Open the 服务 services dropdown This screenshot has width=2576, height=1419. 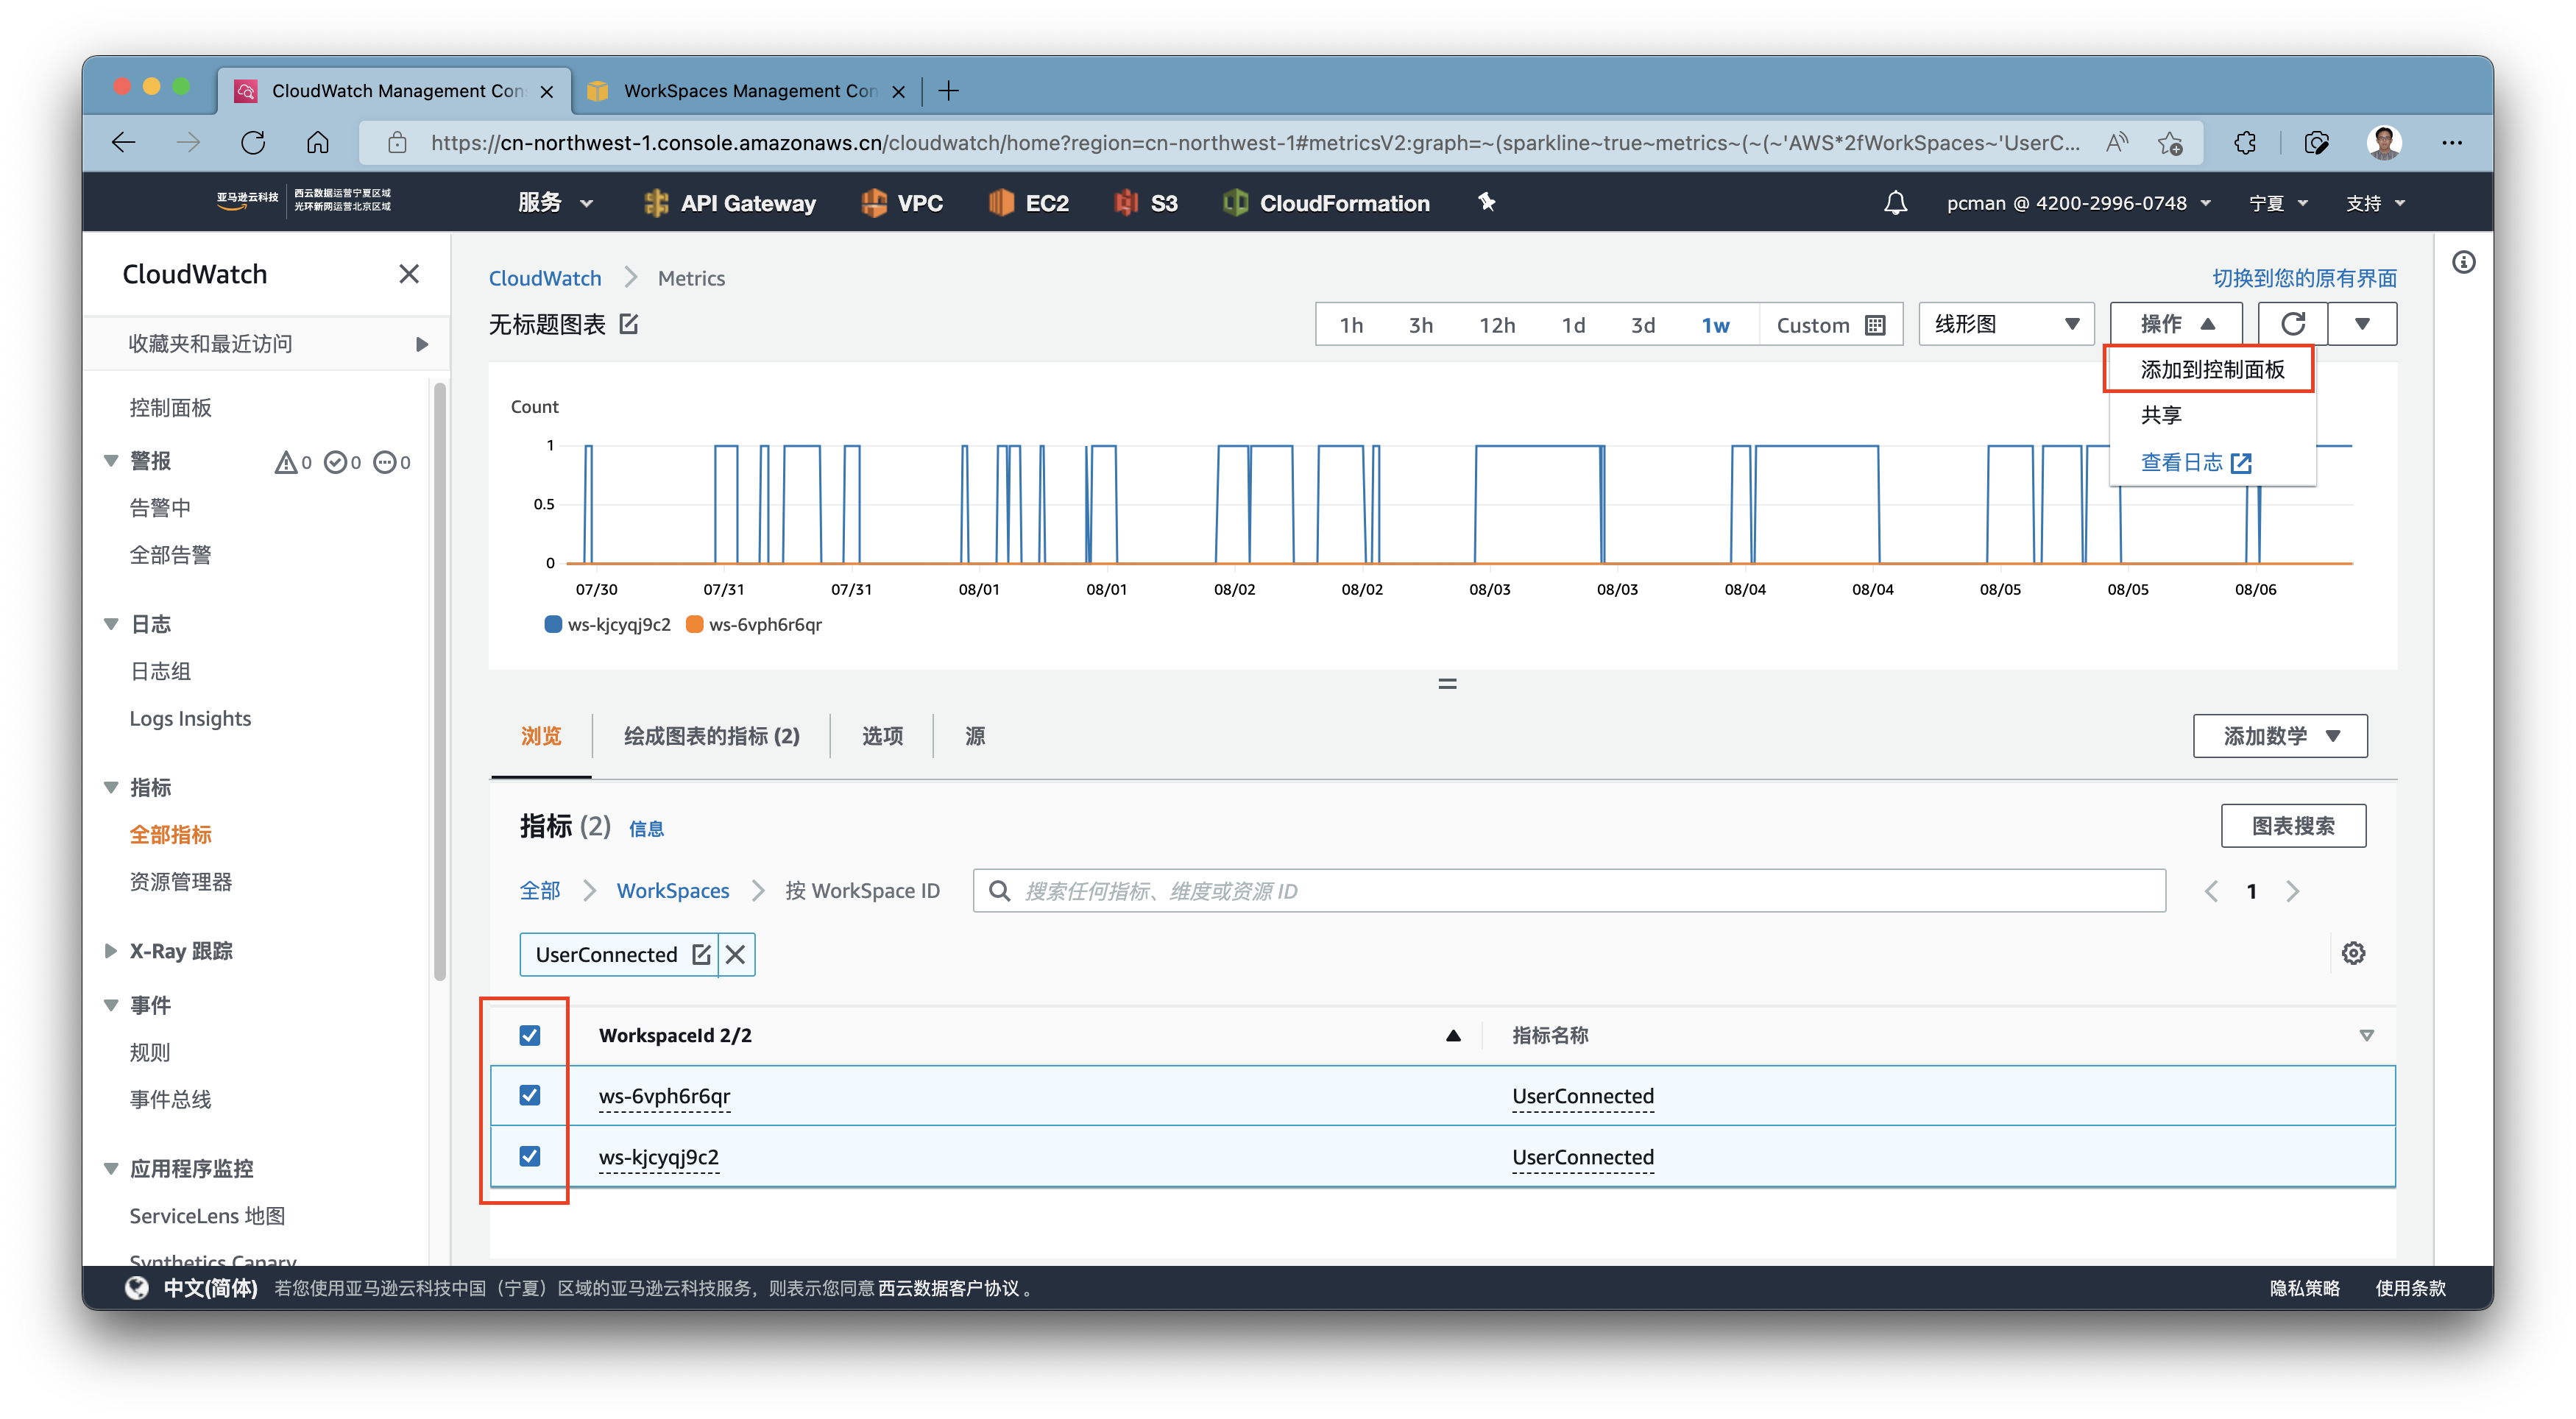pos(555,203)
